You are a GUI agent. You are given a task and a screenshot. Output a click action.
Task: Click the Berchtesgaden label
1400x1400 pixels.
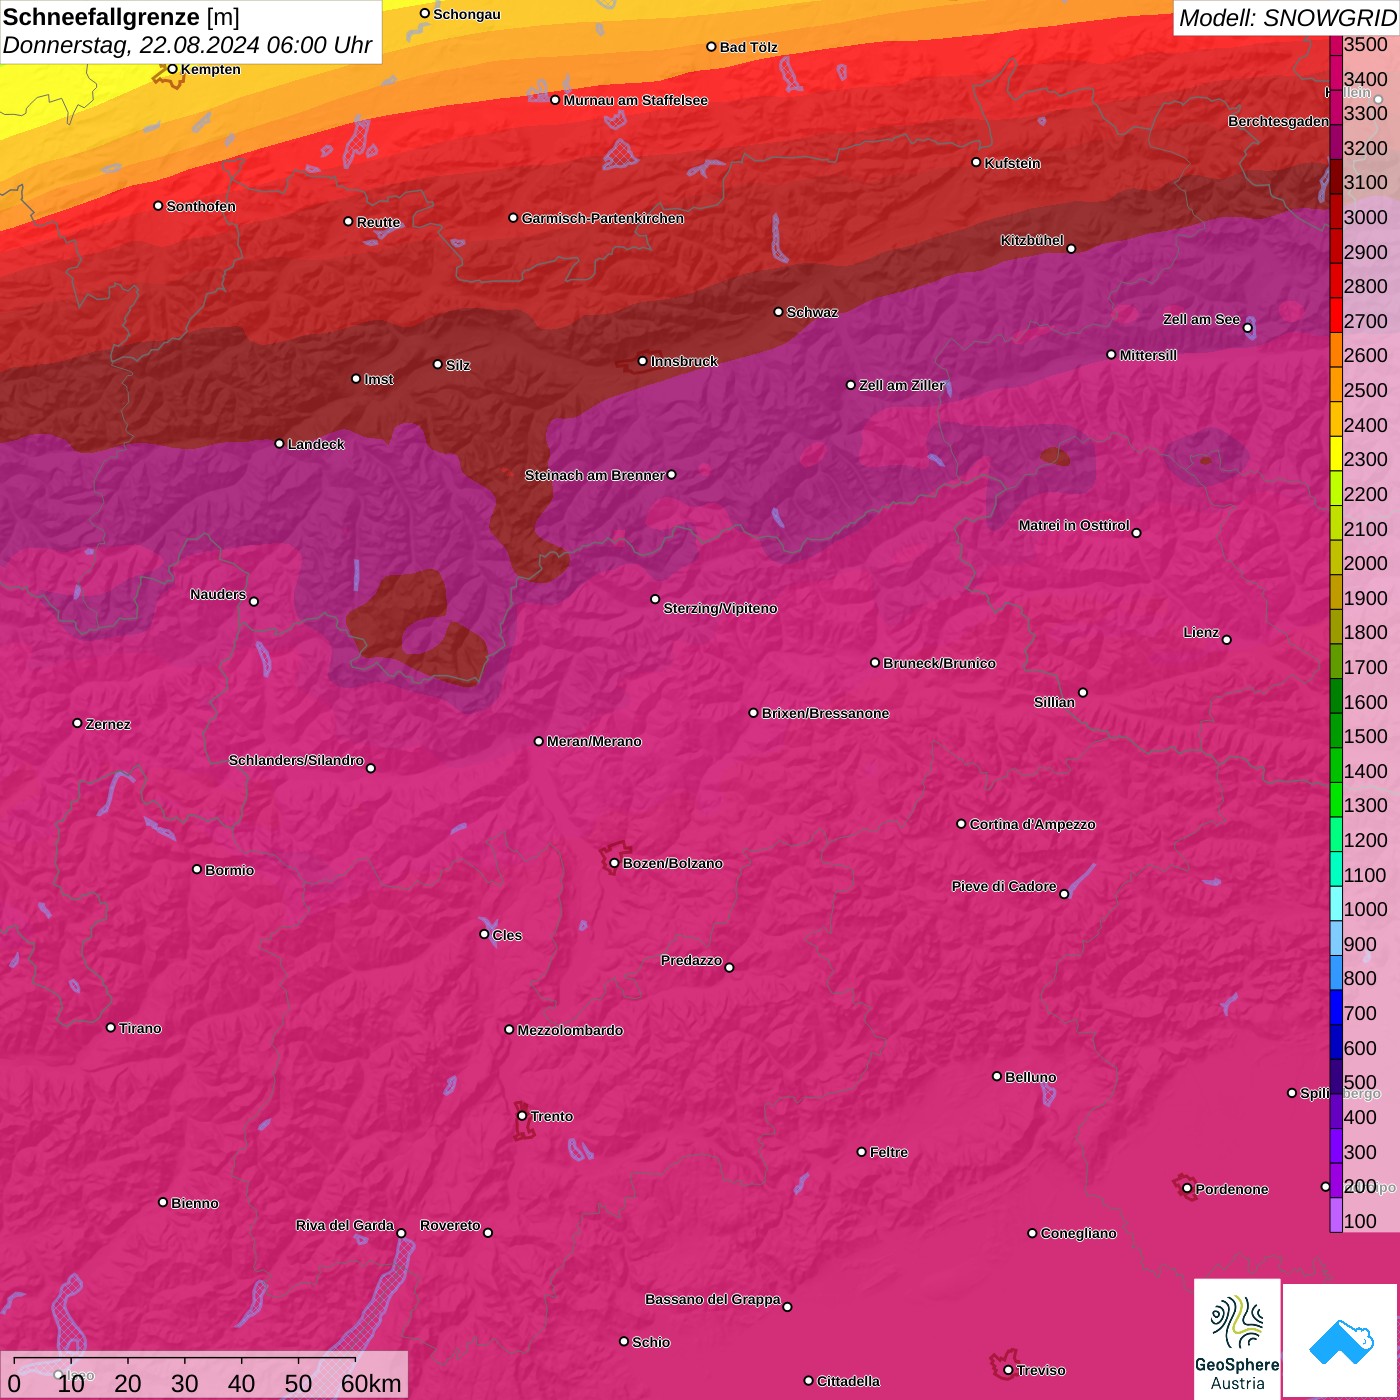1278,121
